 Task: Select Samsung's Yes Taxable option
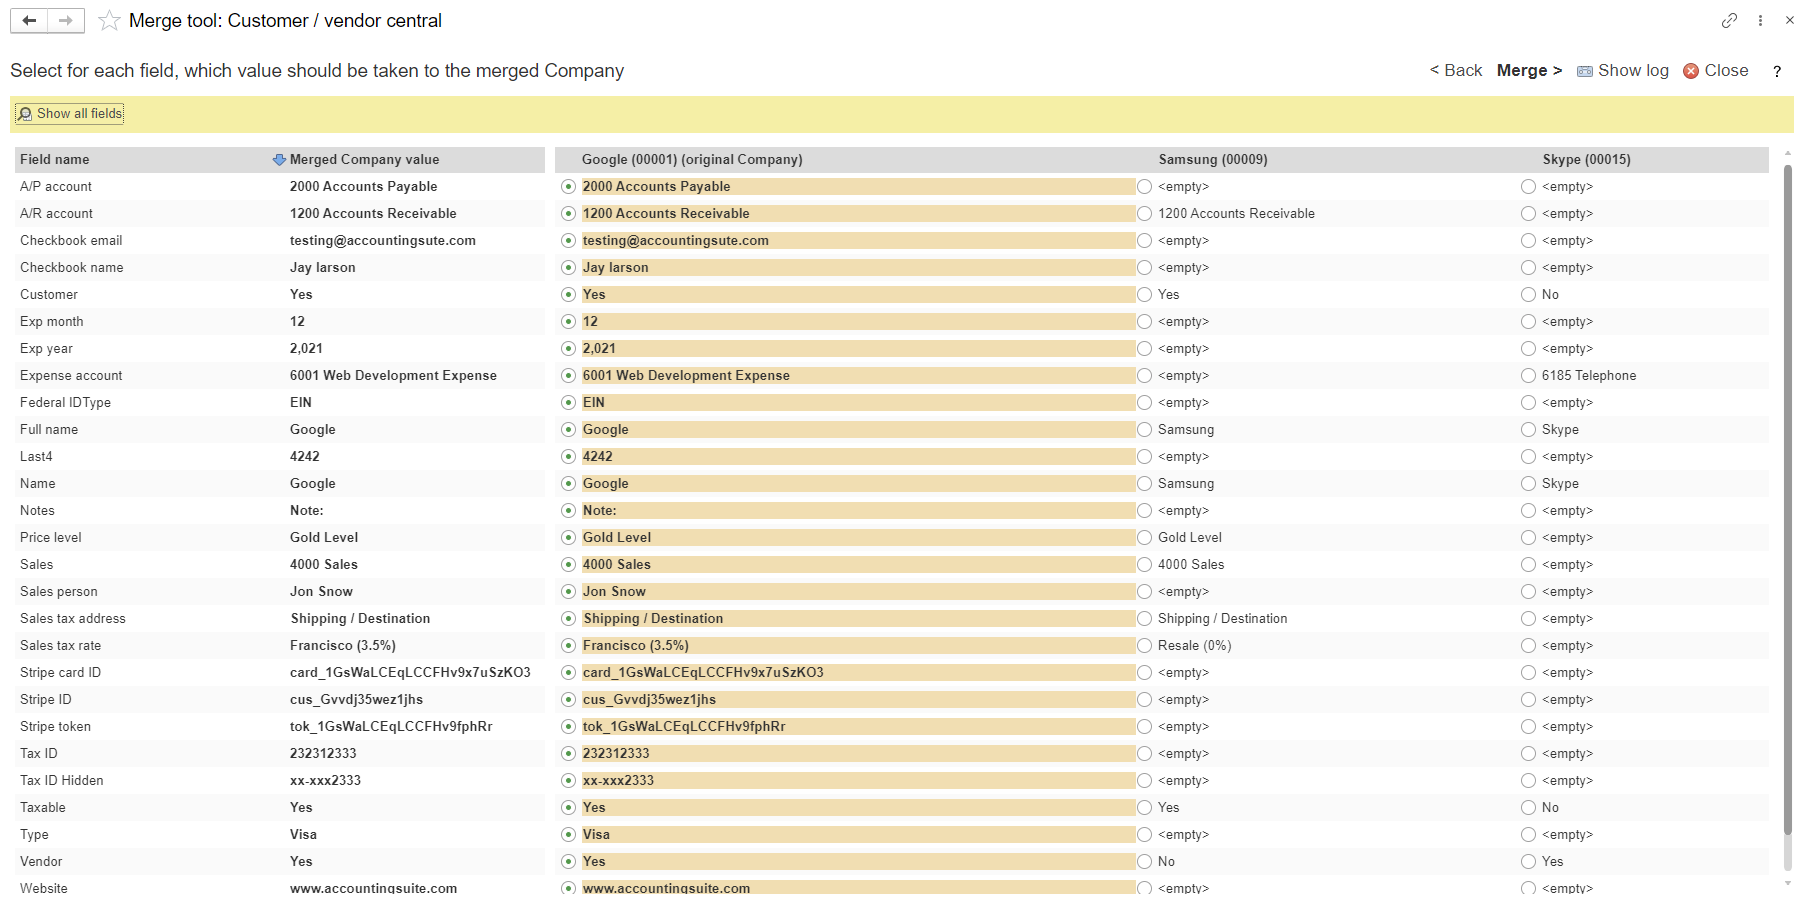[1145, 808]
